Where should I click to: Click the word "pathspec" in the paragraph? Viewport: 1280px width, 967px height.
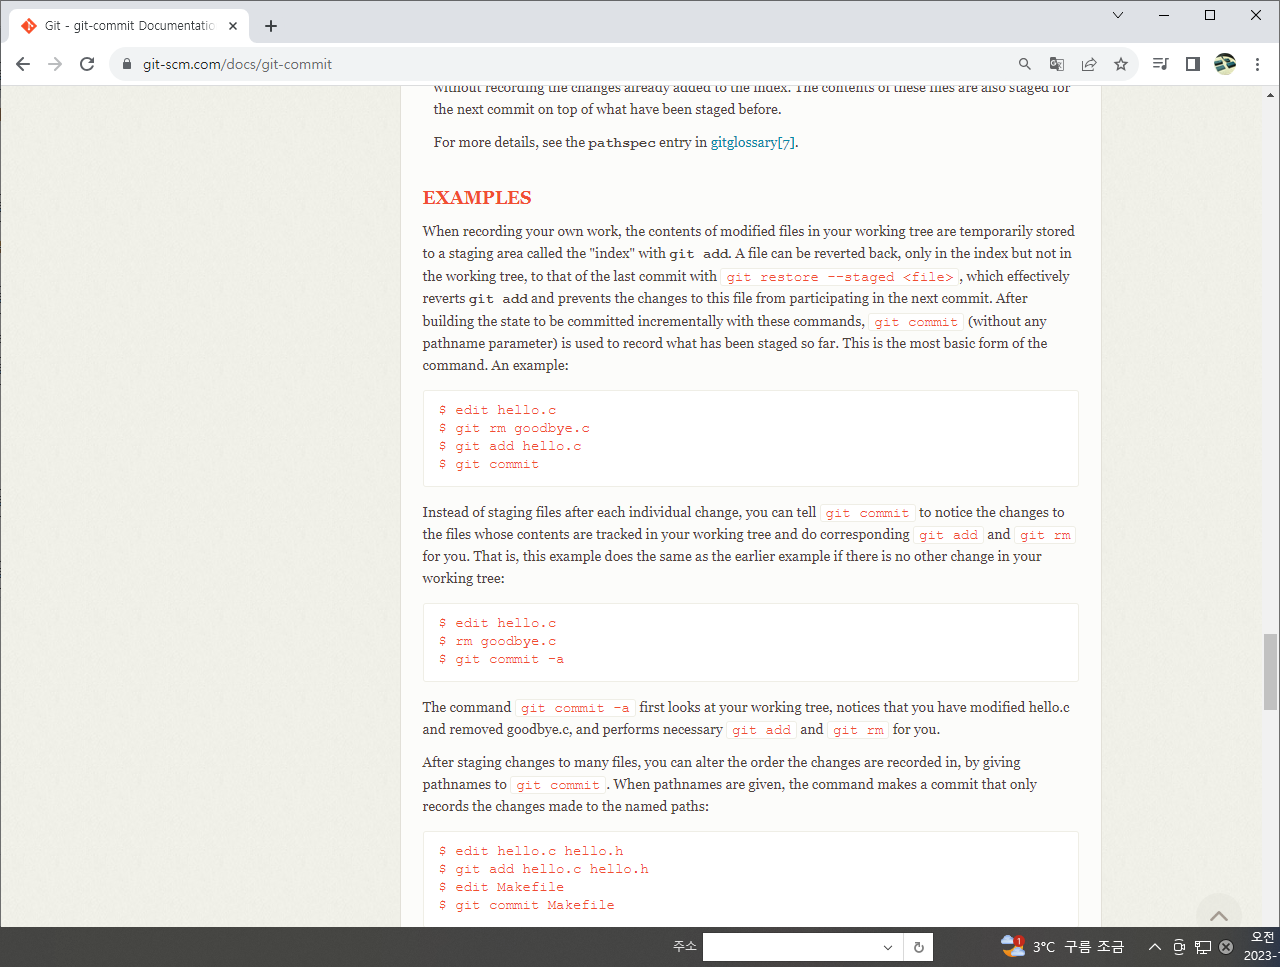(622, 143)
